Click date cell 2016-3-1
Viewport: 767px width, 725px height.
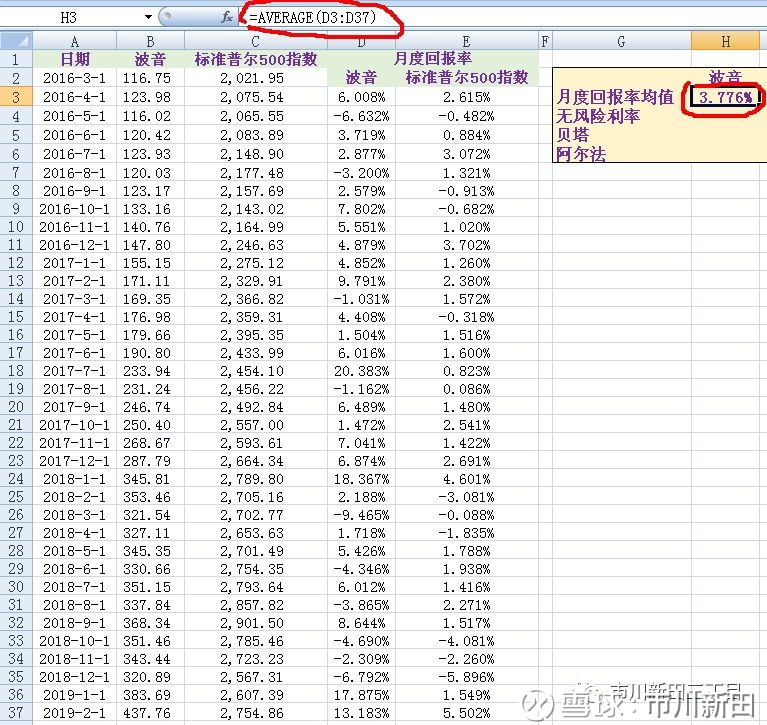(x=75, y=78)
